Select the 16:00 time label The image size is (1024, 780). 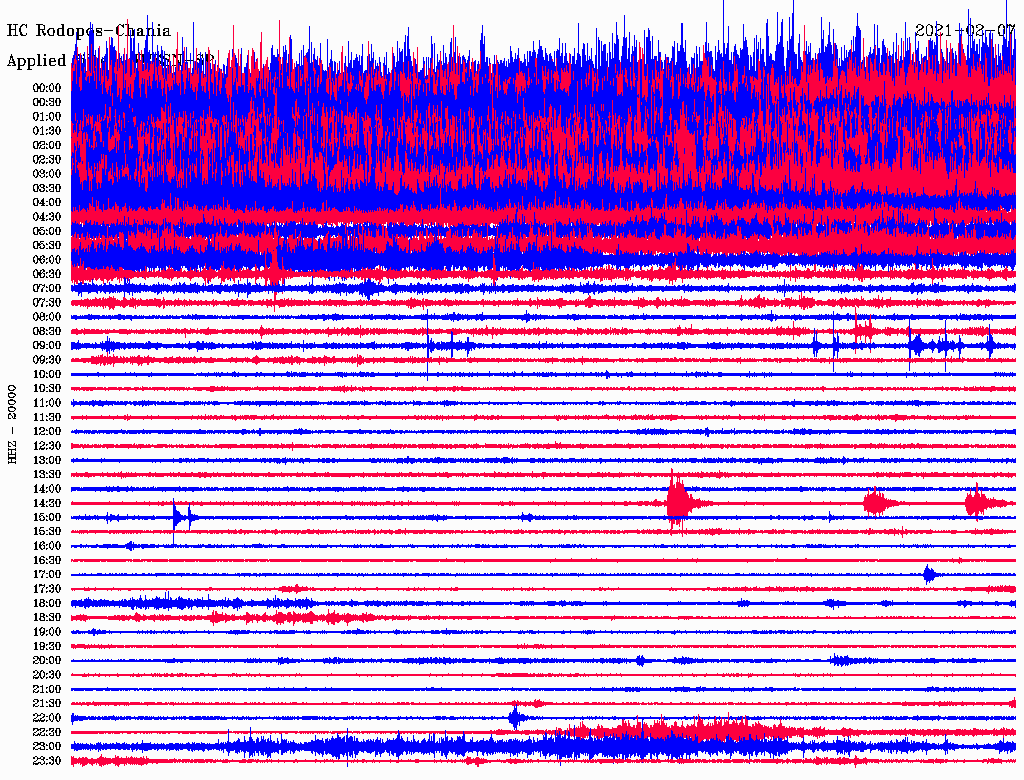(46, 546)
